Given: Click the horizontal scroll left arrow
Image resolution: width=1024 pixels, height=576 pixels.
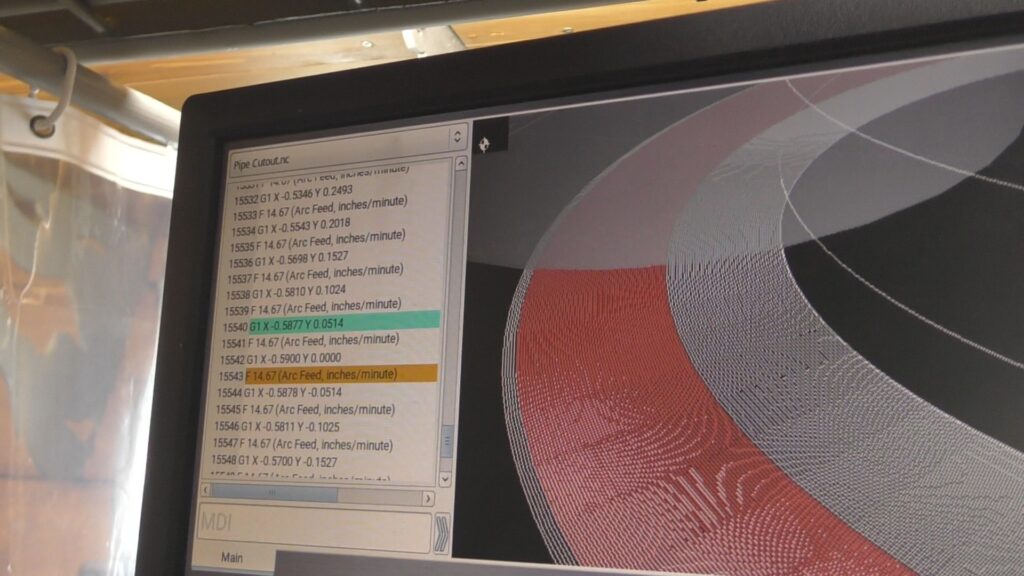Looking at the screenshot, I should tap(206, 489).
